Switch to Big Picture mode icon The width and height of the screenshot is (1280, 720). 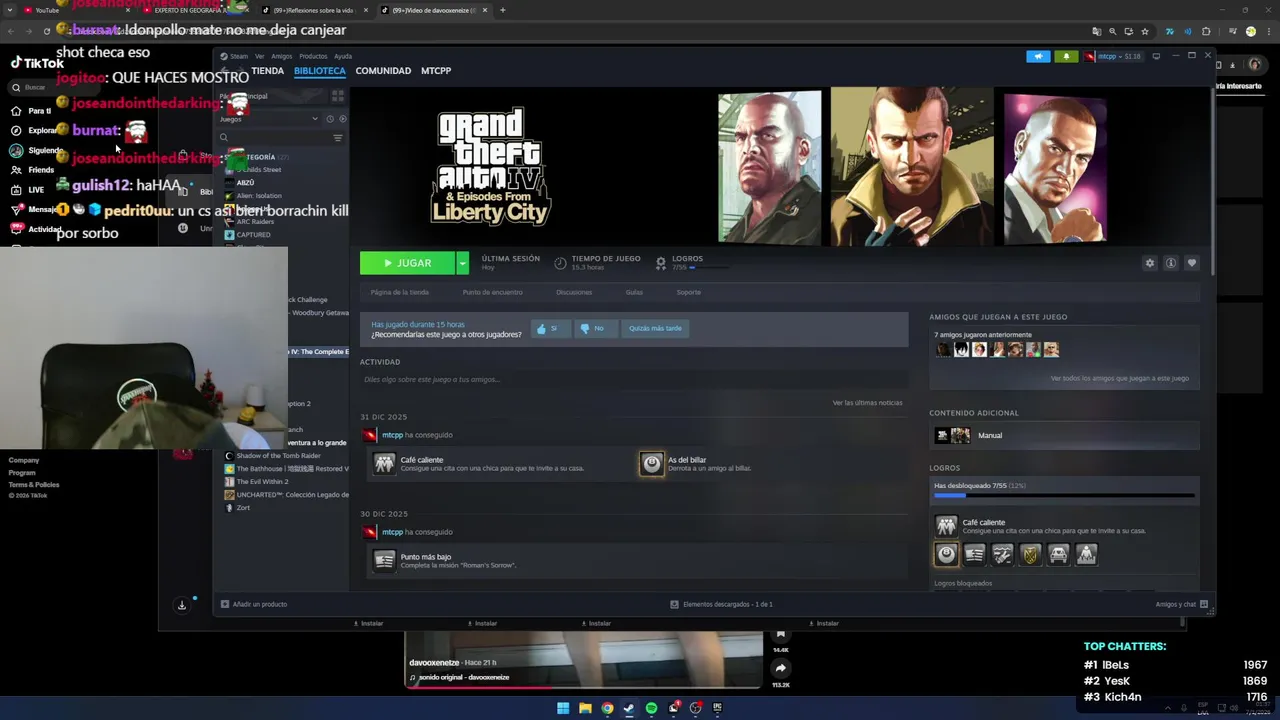[x=1156, y=56]
